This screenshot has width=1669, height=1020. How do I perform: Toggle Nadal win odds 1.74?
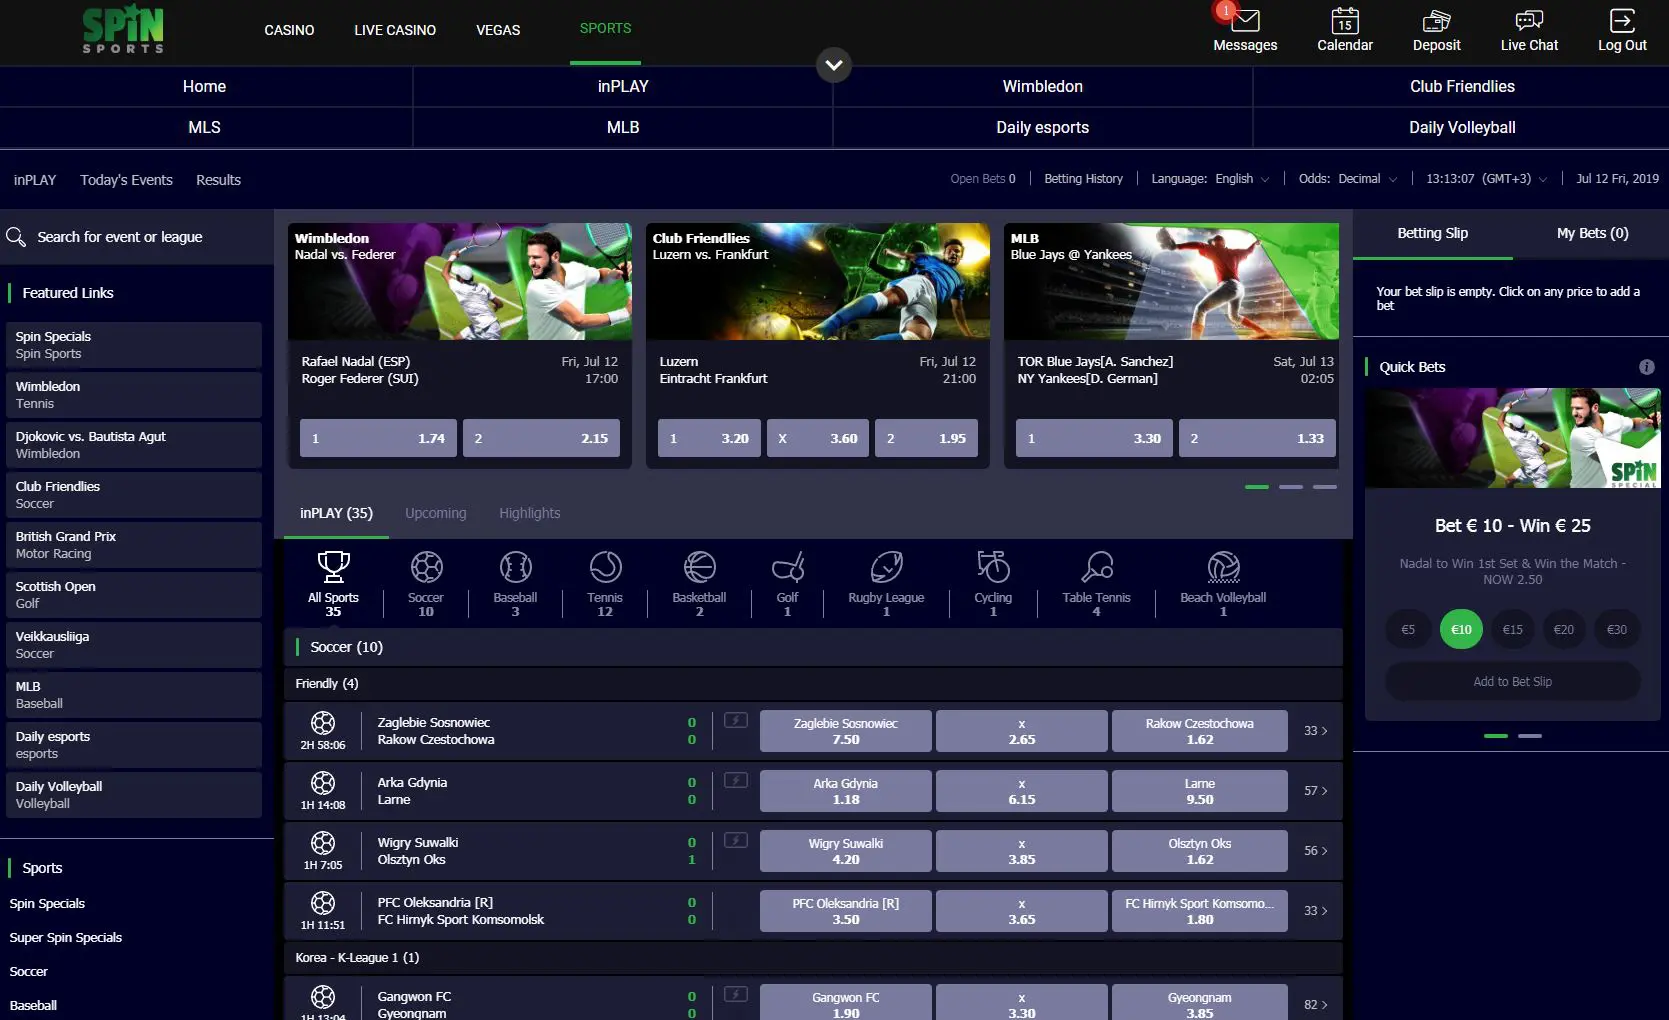point(378,438)
